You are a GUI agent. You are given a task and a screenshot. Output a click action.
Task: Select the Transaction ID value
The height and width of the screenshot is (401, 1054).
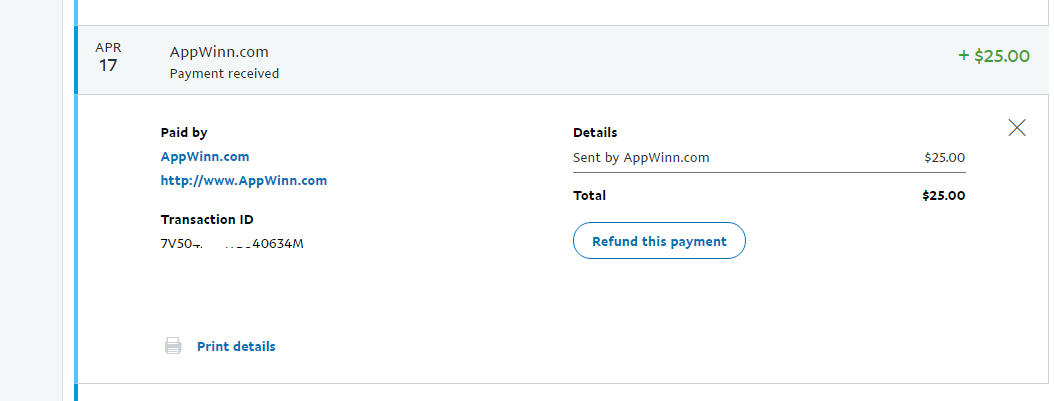232,243
